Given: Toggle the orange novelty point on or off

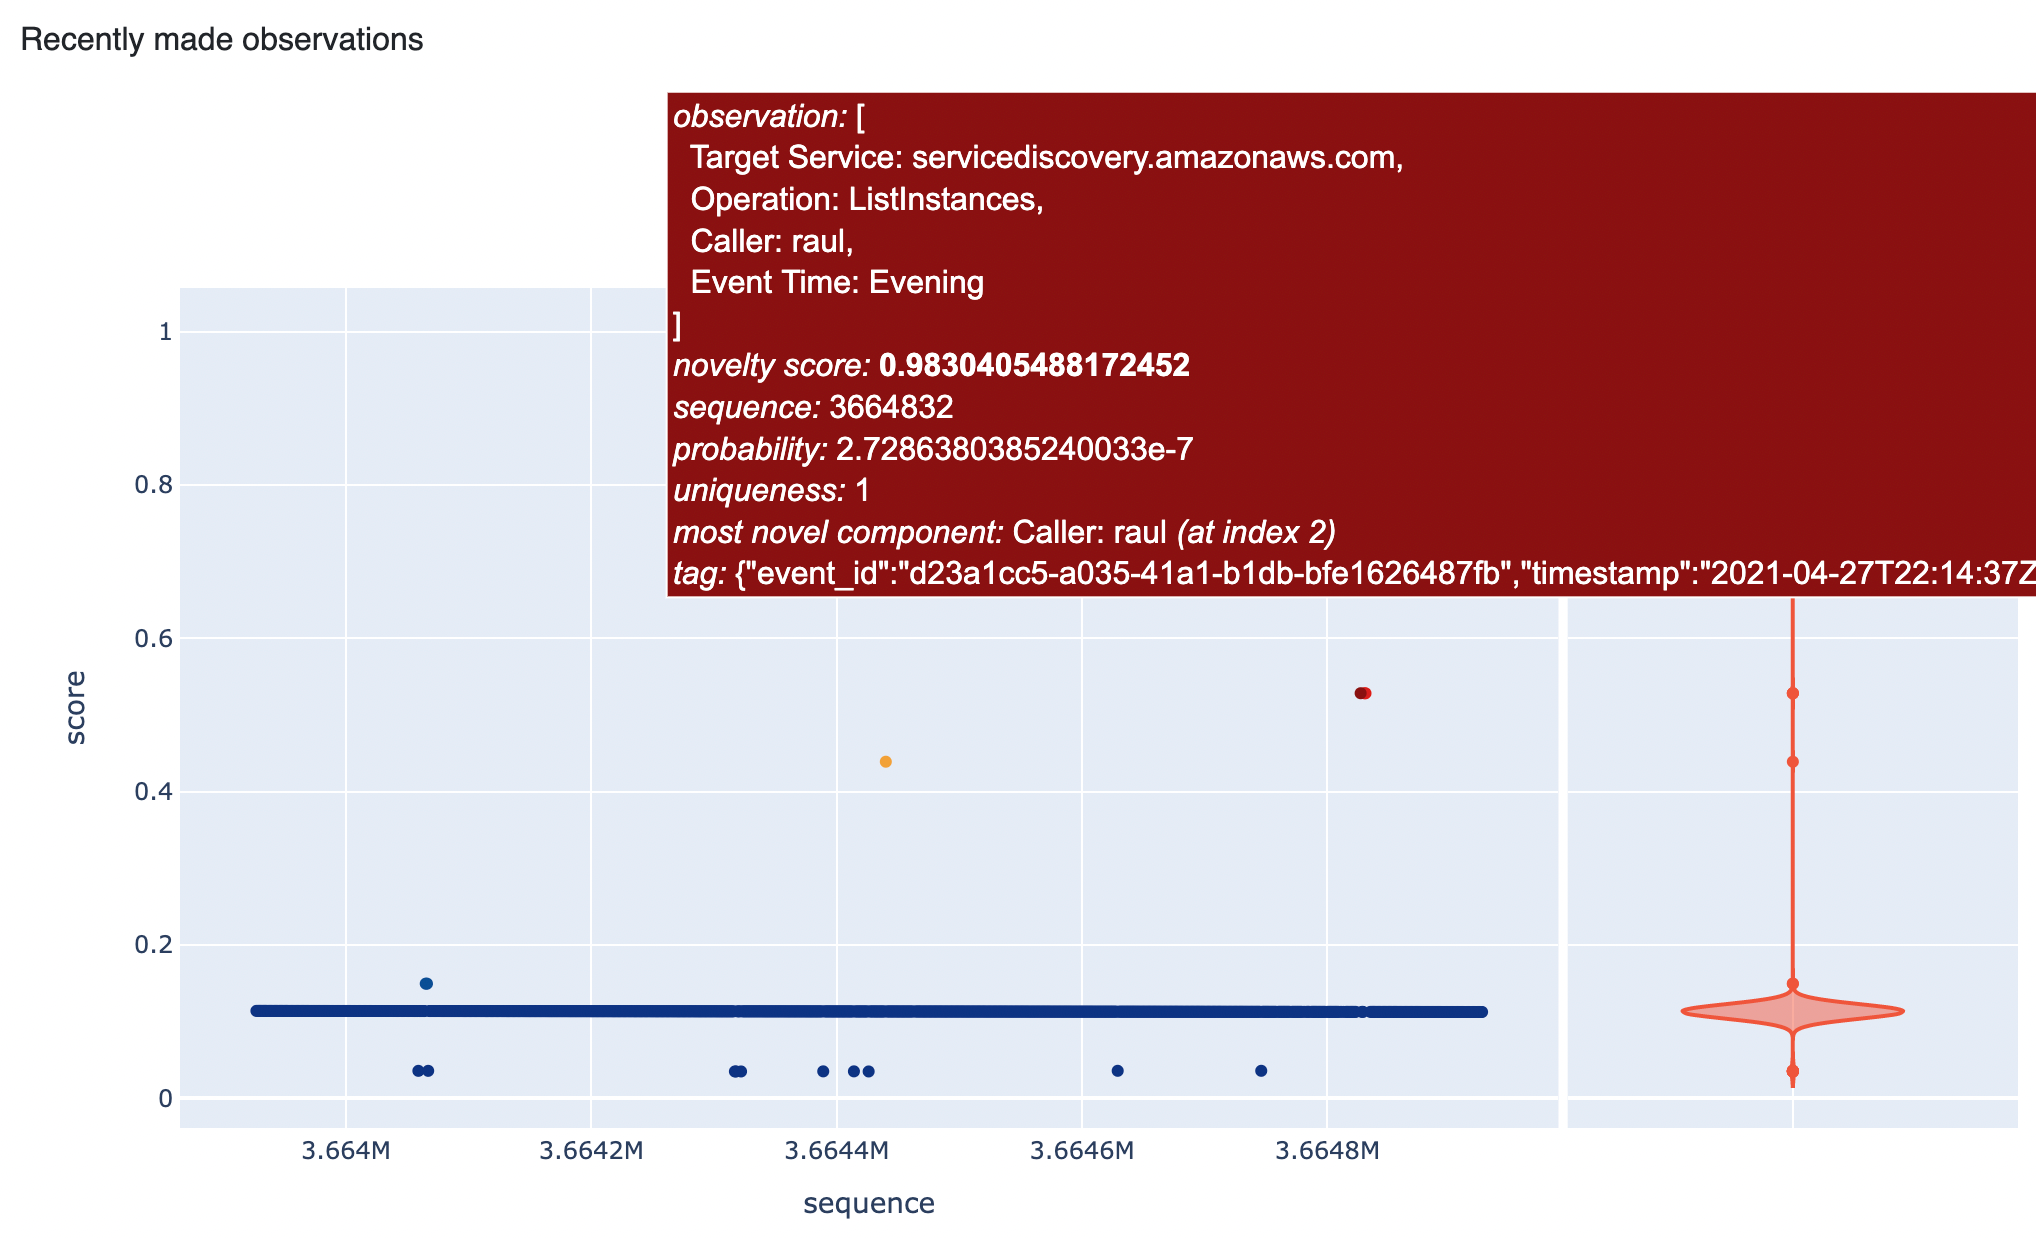Looking at the screenshot, I should pos(884,761).
